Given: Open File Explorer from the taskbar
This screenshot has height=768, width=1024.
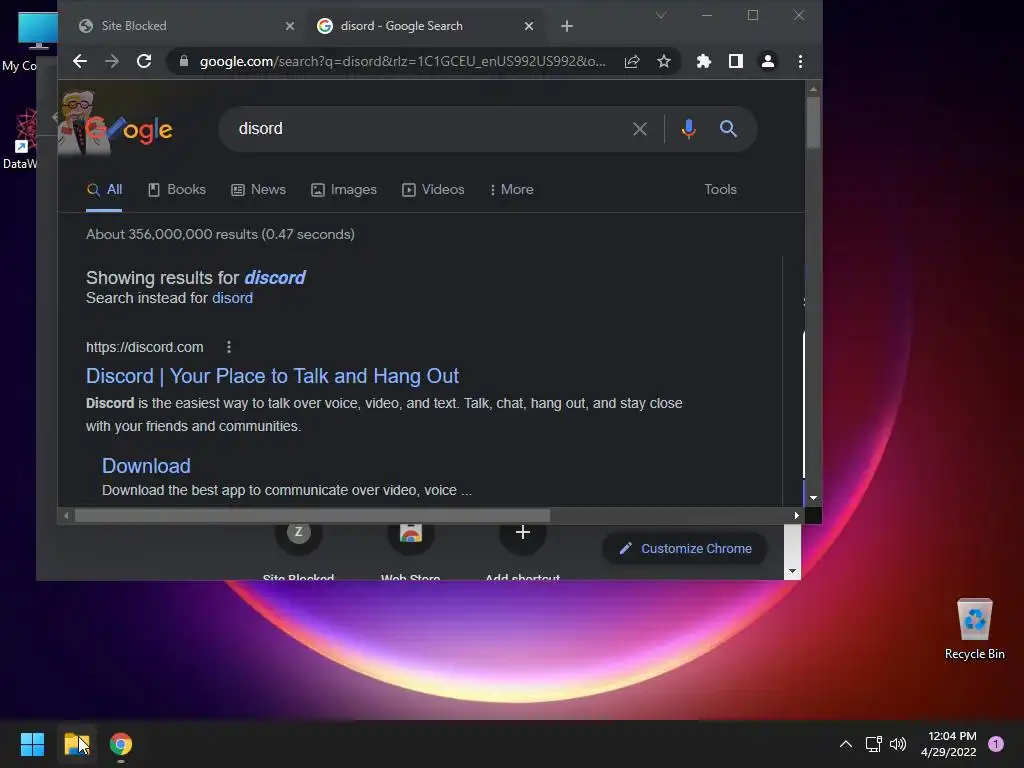Looking at the screenshot, I should [x=77, y=744].
